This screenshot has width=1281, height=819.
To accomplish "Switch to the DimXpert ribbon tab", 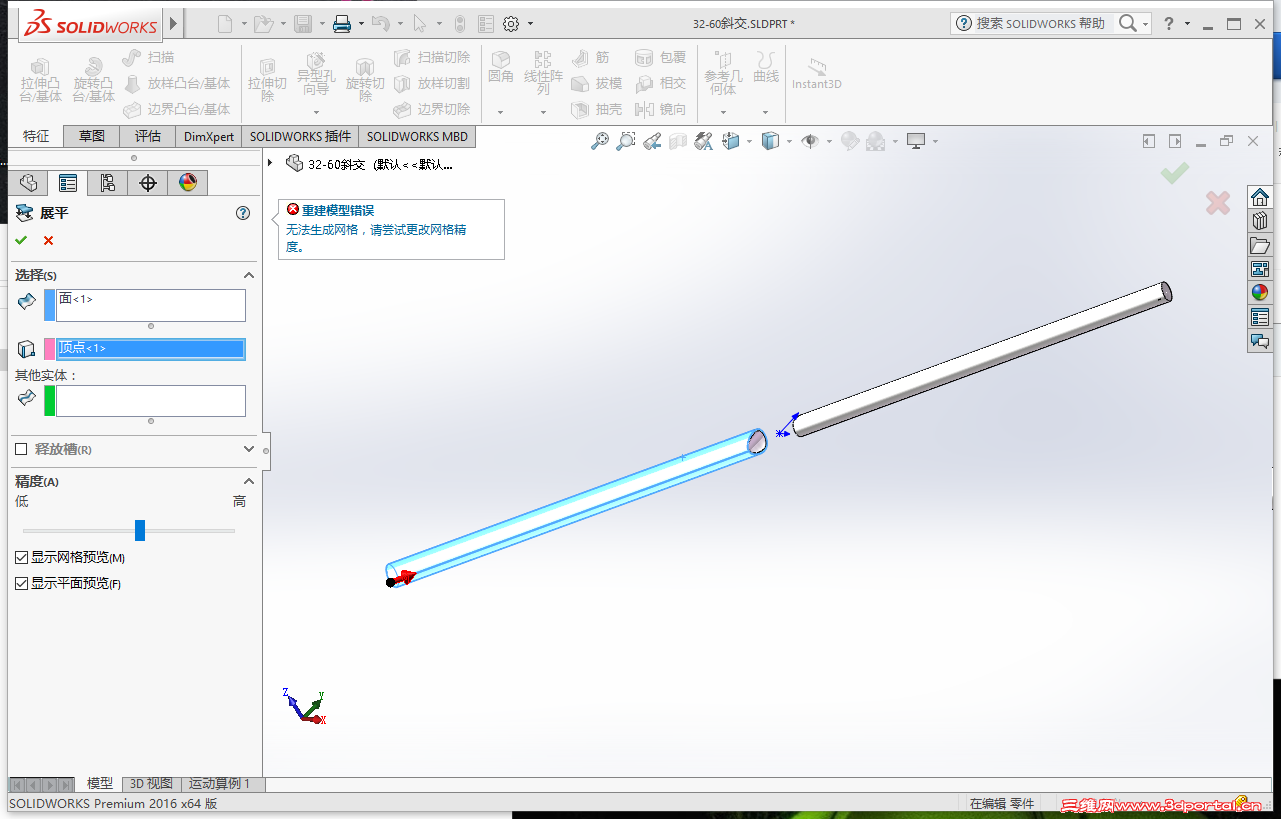I will pos(209,136).
